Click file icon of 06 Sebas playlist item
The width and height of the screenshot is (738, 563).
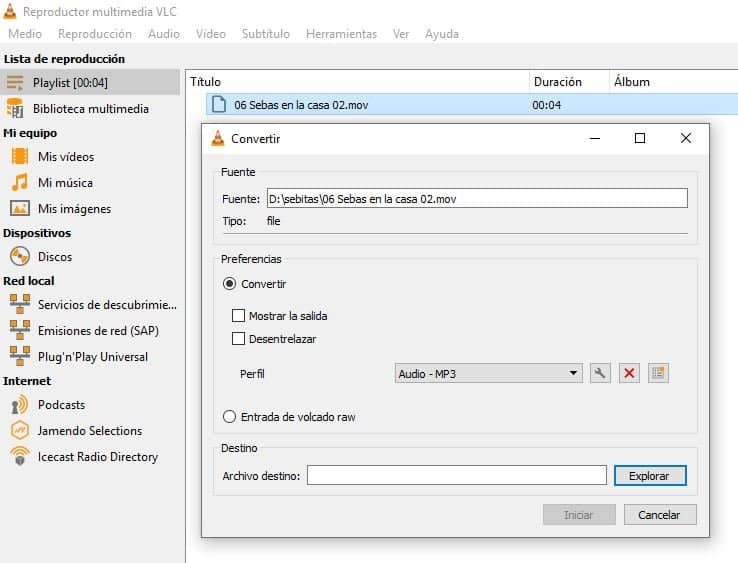point(218,105)
